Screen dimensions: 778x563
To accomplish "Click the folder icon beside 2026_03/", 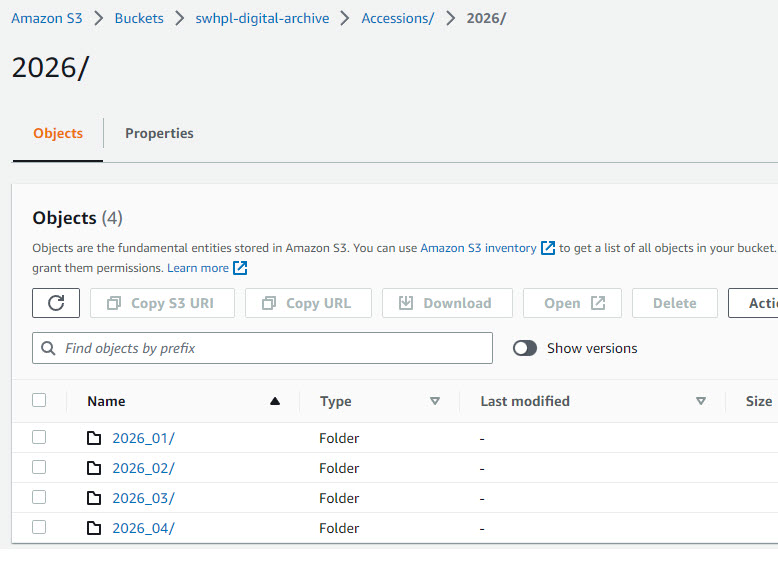I will tap(94, 498).
